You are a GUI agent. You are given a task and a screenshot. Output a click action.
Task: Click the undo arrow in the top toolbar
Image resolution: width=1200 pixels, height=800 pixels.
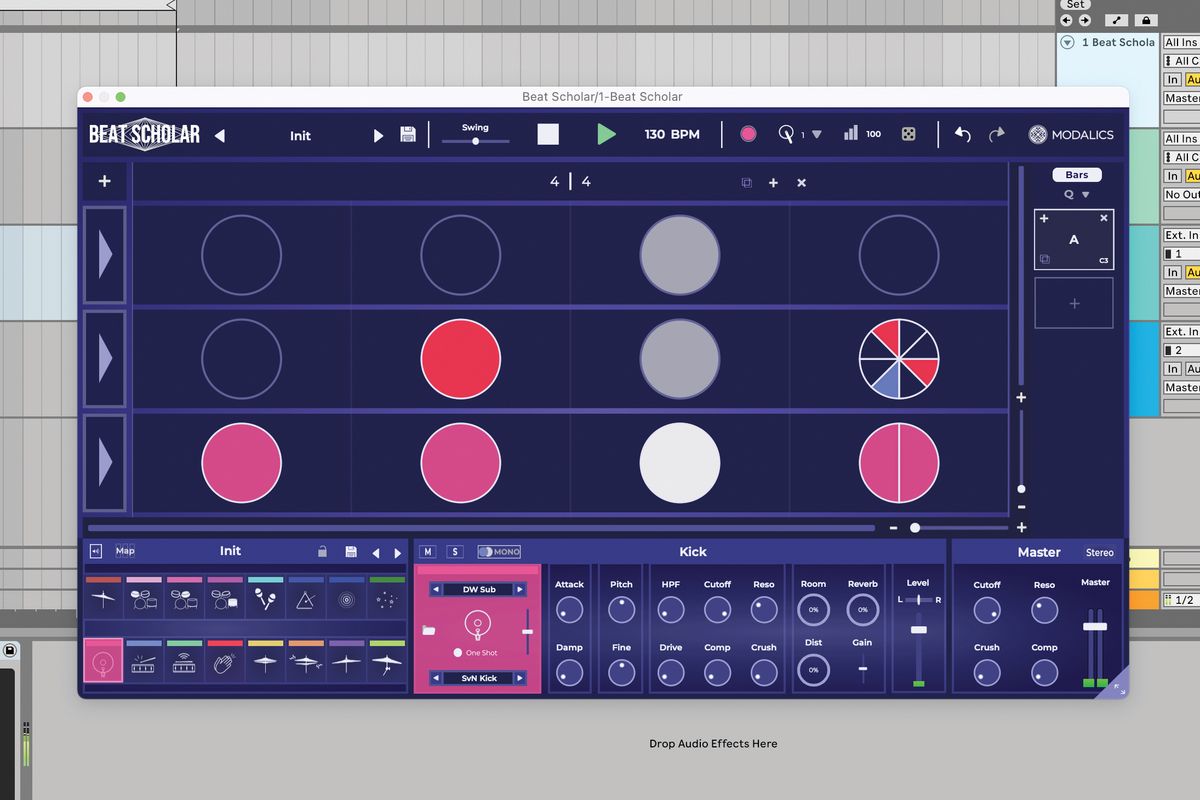coord(961,133)
